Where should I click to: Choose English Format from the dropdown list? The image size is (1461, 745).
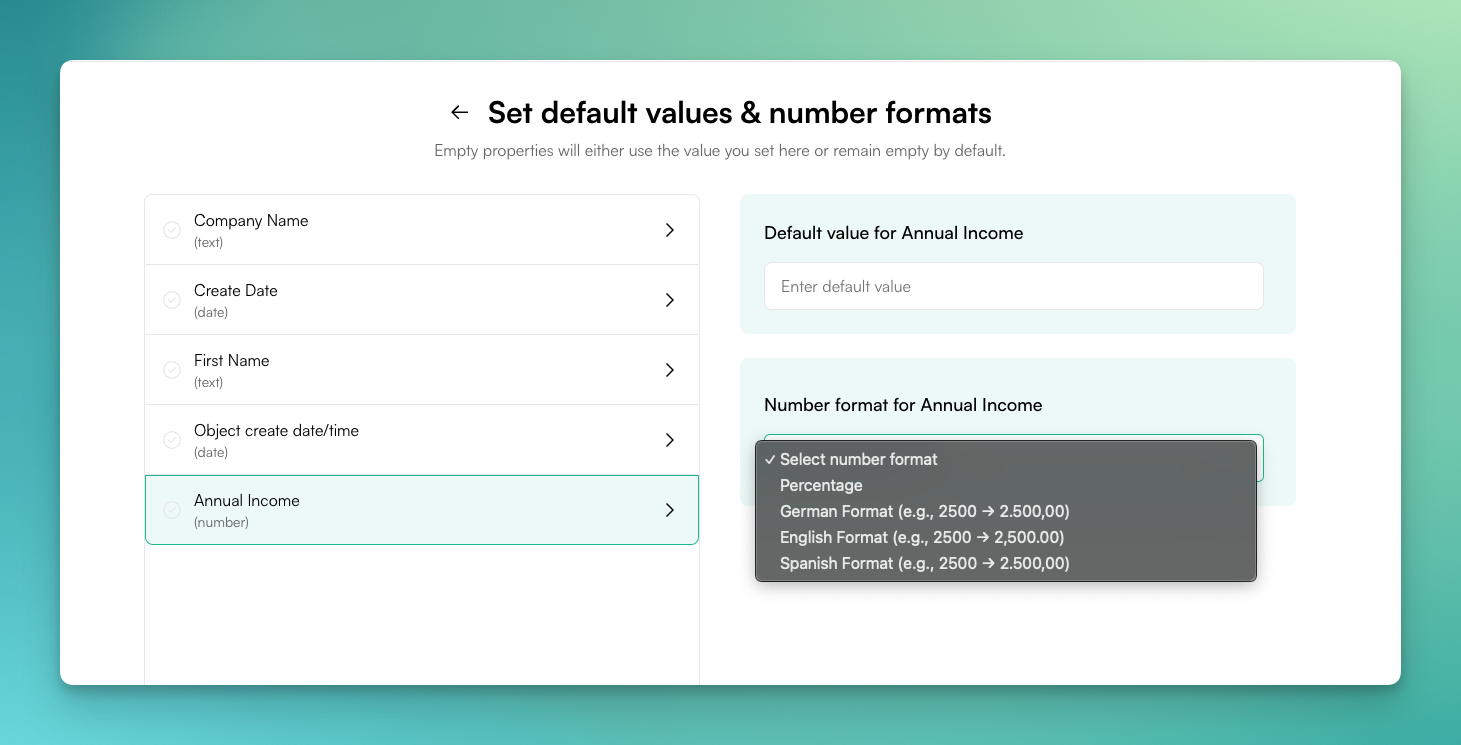coord(1006,537)
